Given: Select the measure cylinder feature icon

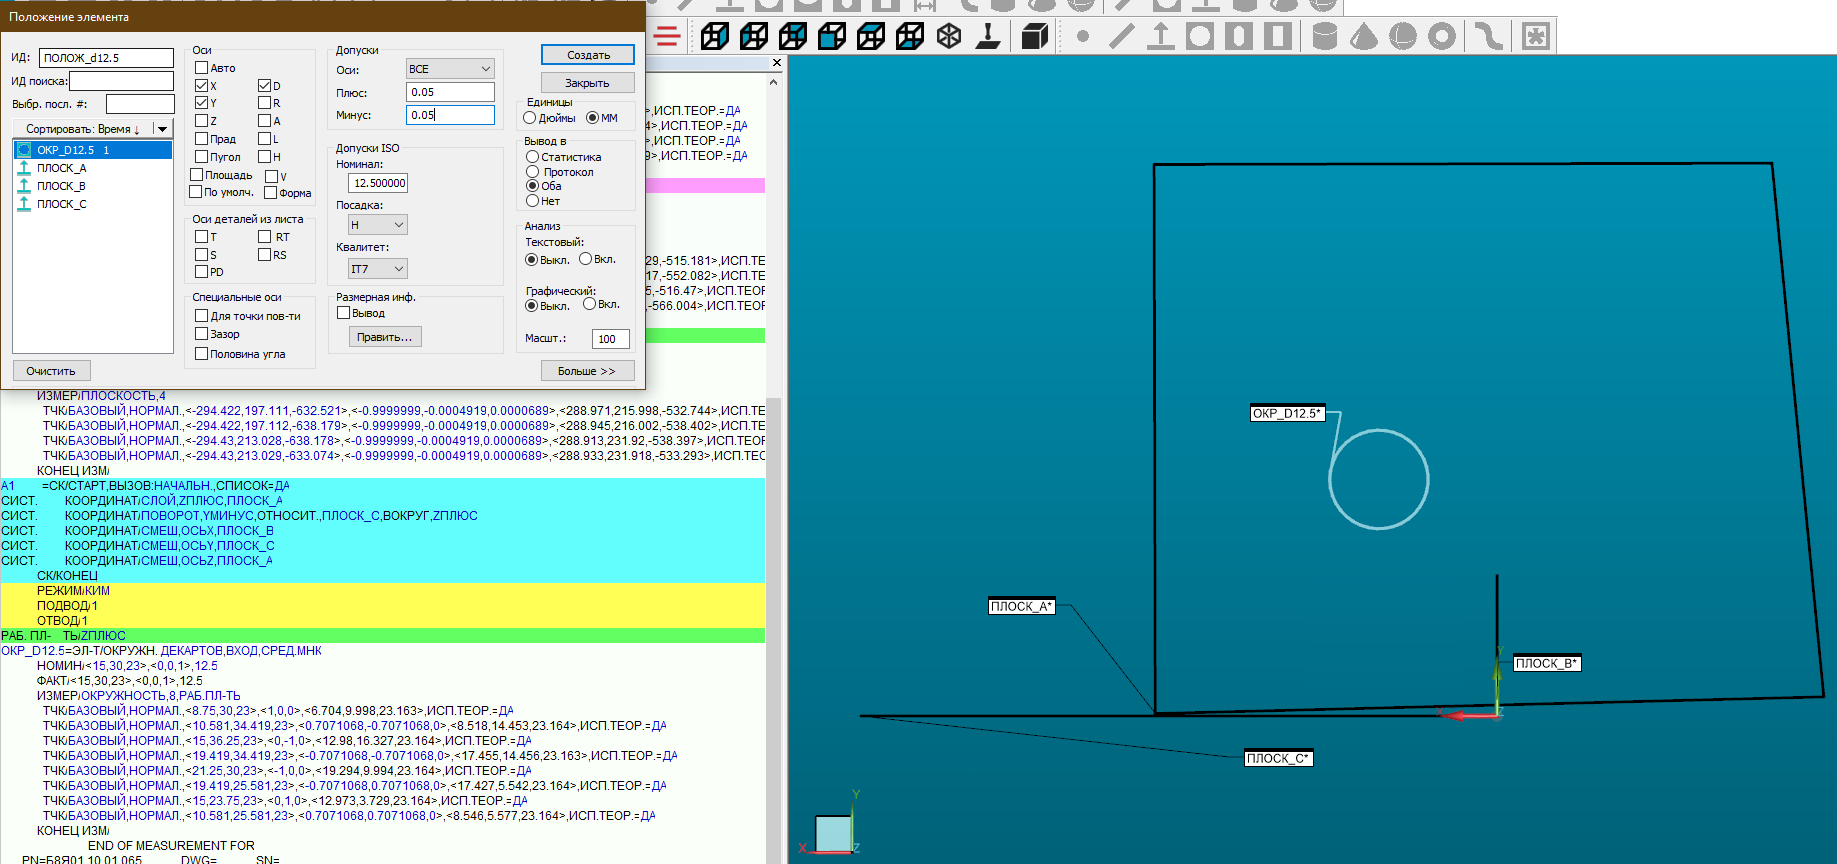Looking at the screenshot, I should 1324,37.
